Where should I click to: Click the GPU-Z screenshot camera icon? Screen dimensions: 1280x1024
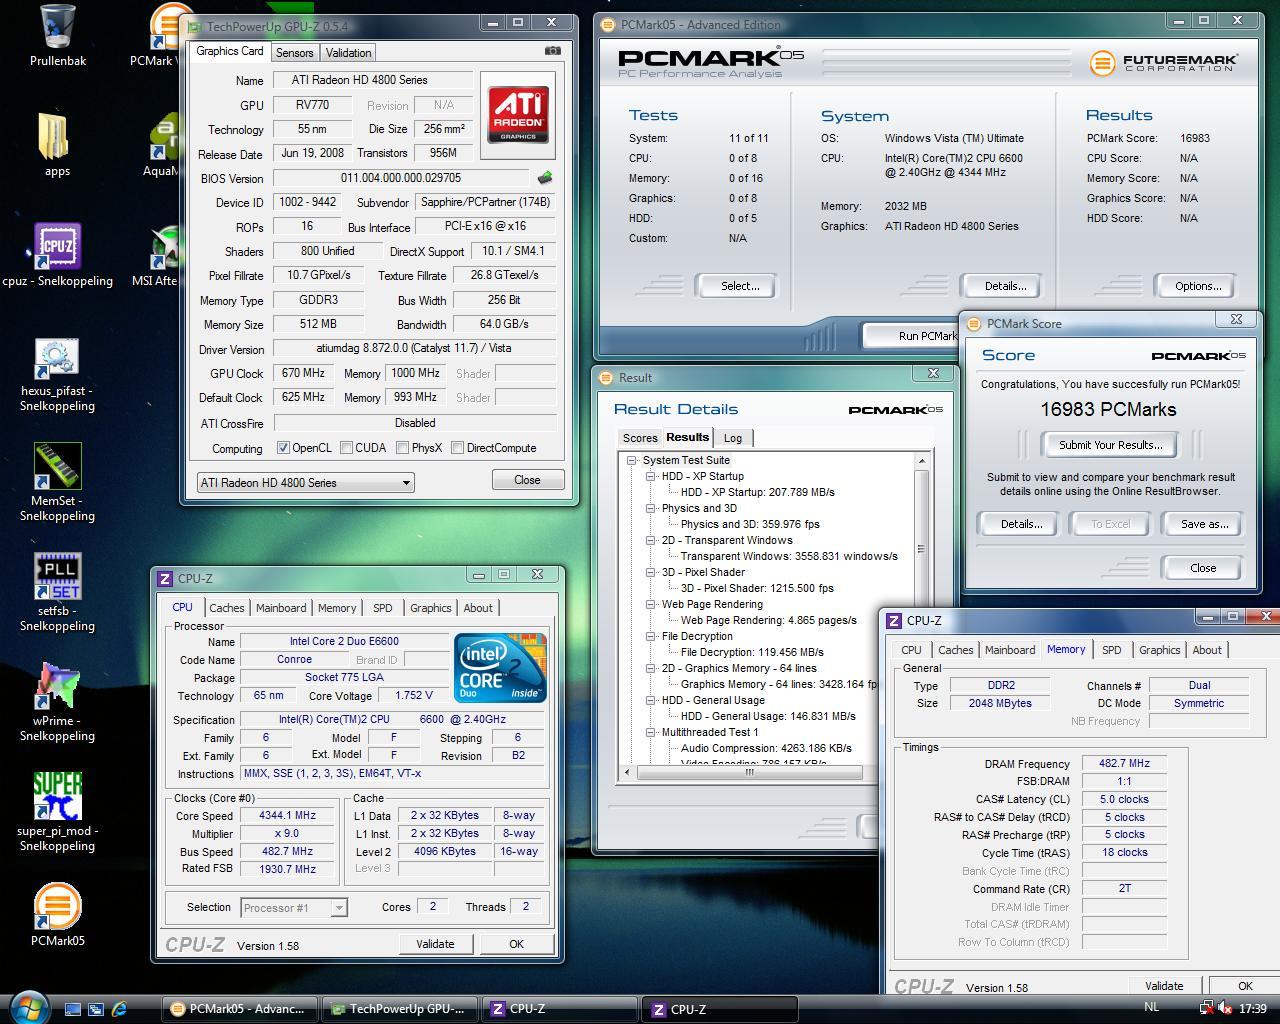[x=552, y=51]
